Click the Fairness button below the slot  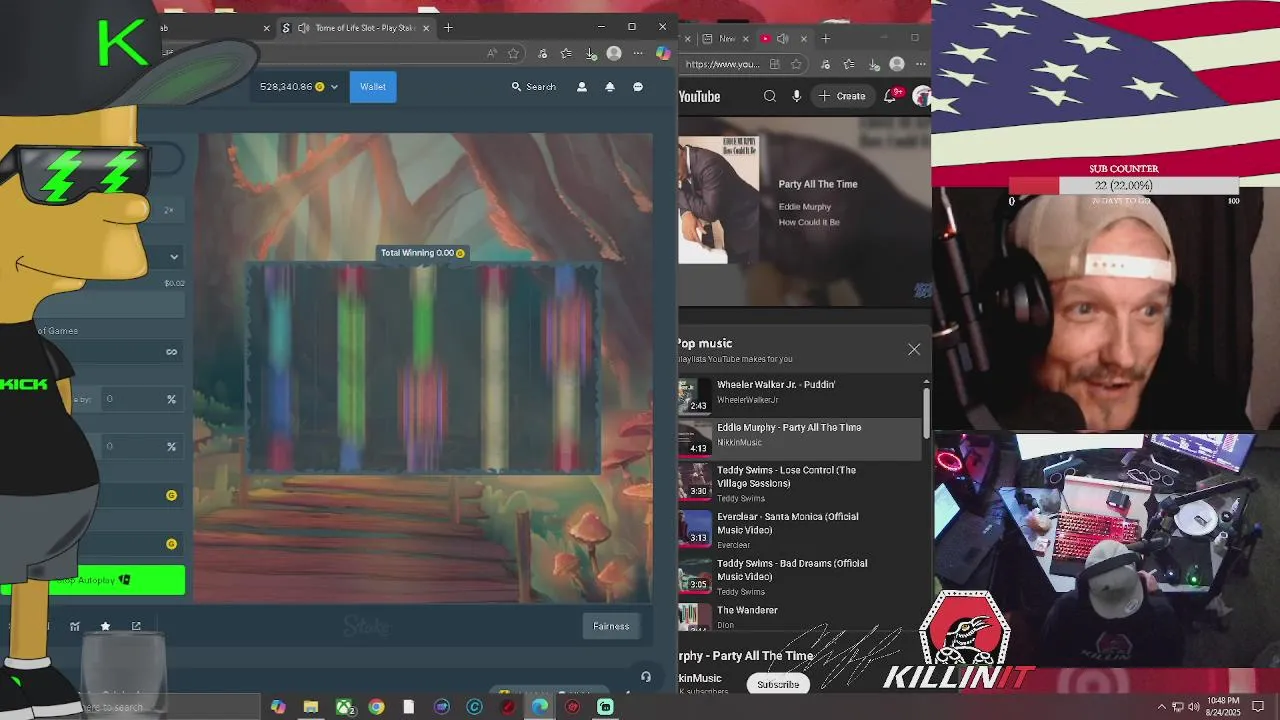point(611,626)
